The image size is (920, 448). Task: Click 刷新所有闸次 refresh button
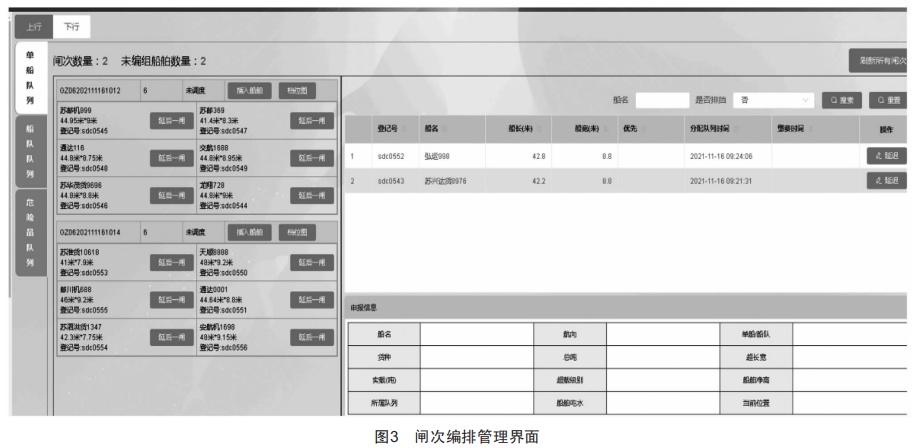coord(882,61)
